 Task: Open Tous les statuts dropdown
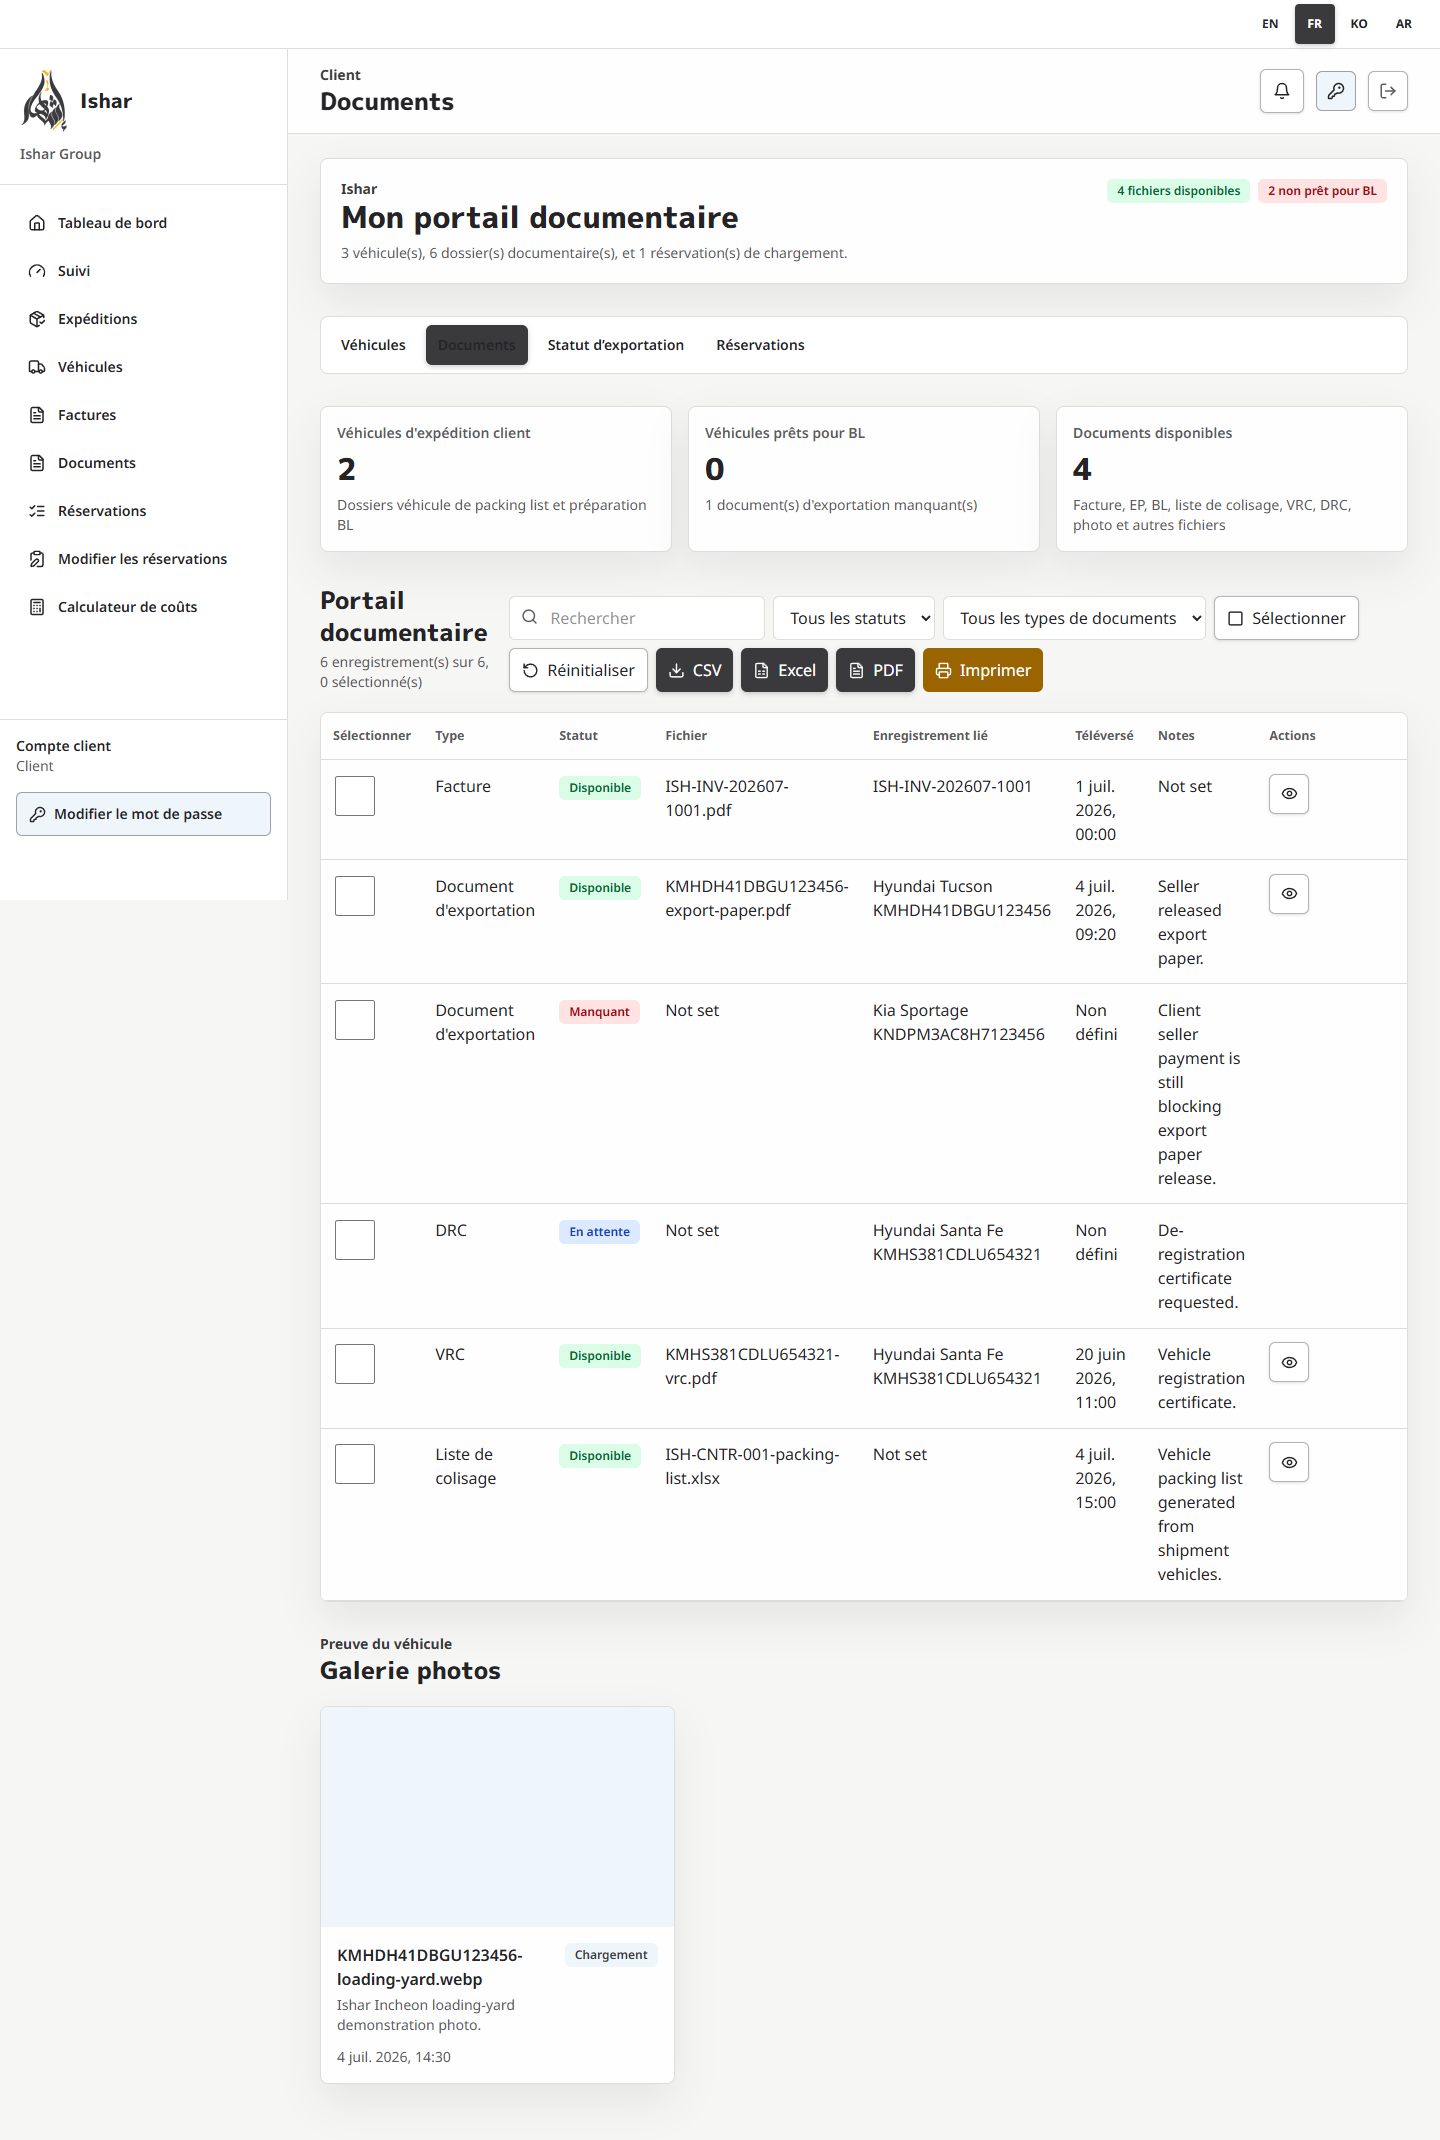point(854,618)
